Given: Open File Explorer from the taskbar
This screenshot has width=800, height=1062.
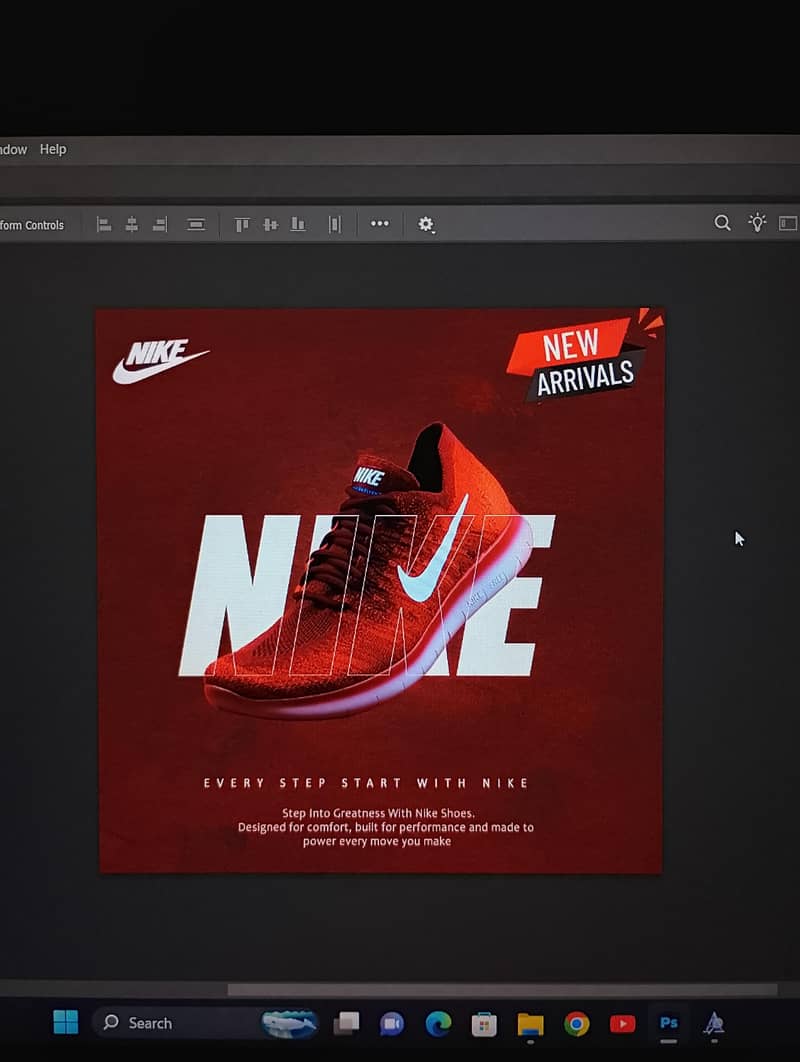Looking at the screenshot, I should [530, 1024].
